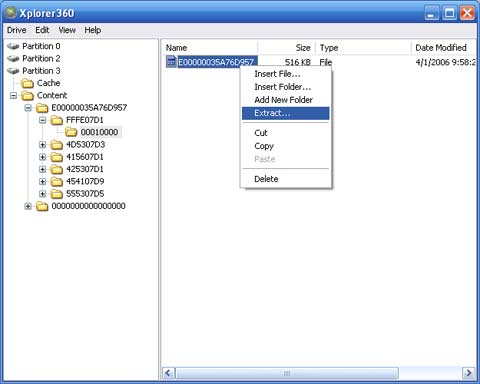This screenshot has height=384, width=480.
Task: Click the 00010000 folder icon
Action: coord(71,132)
